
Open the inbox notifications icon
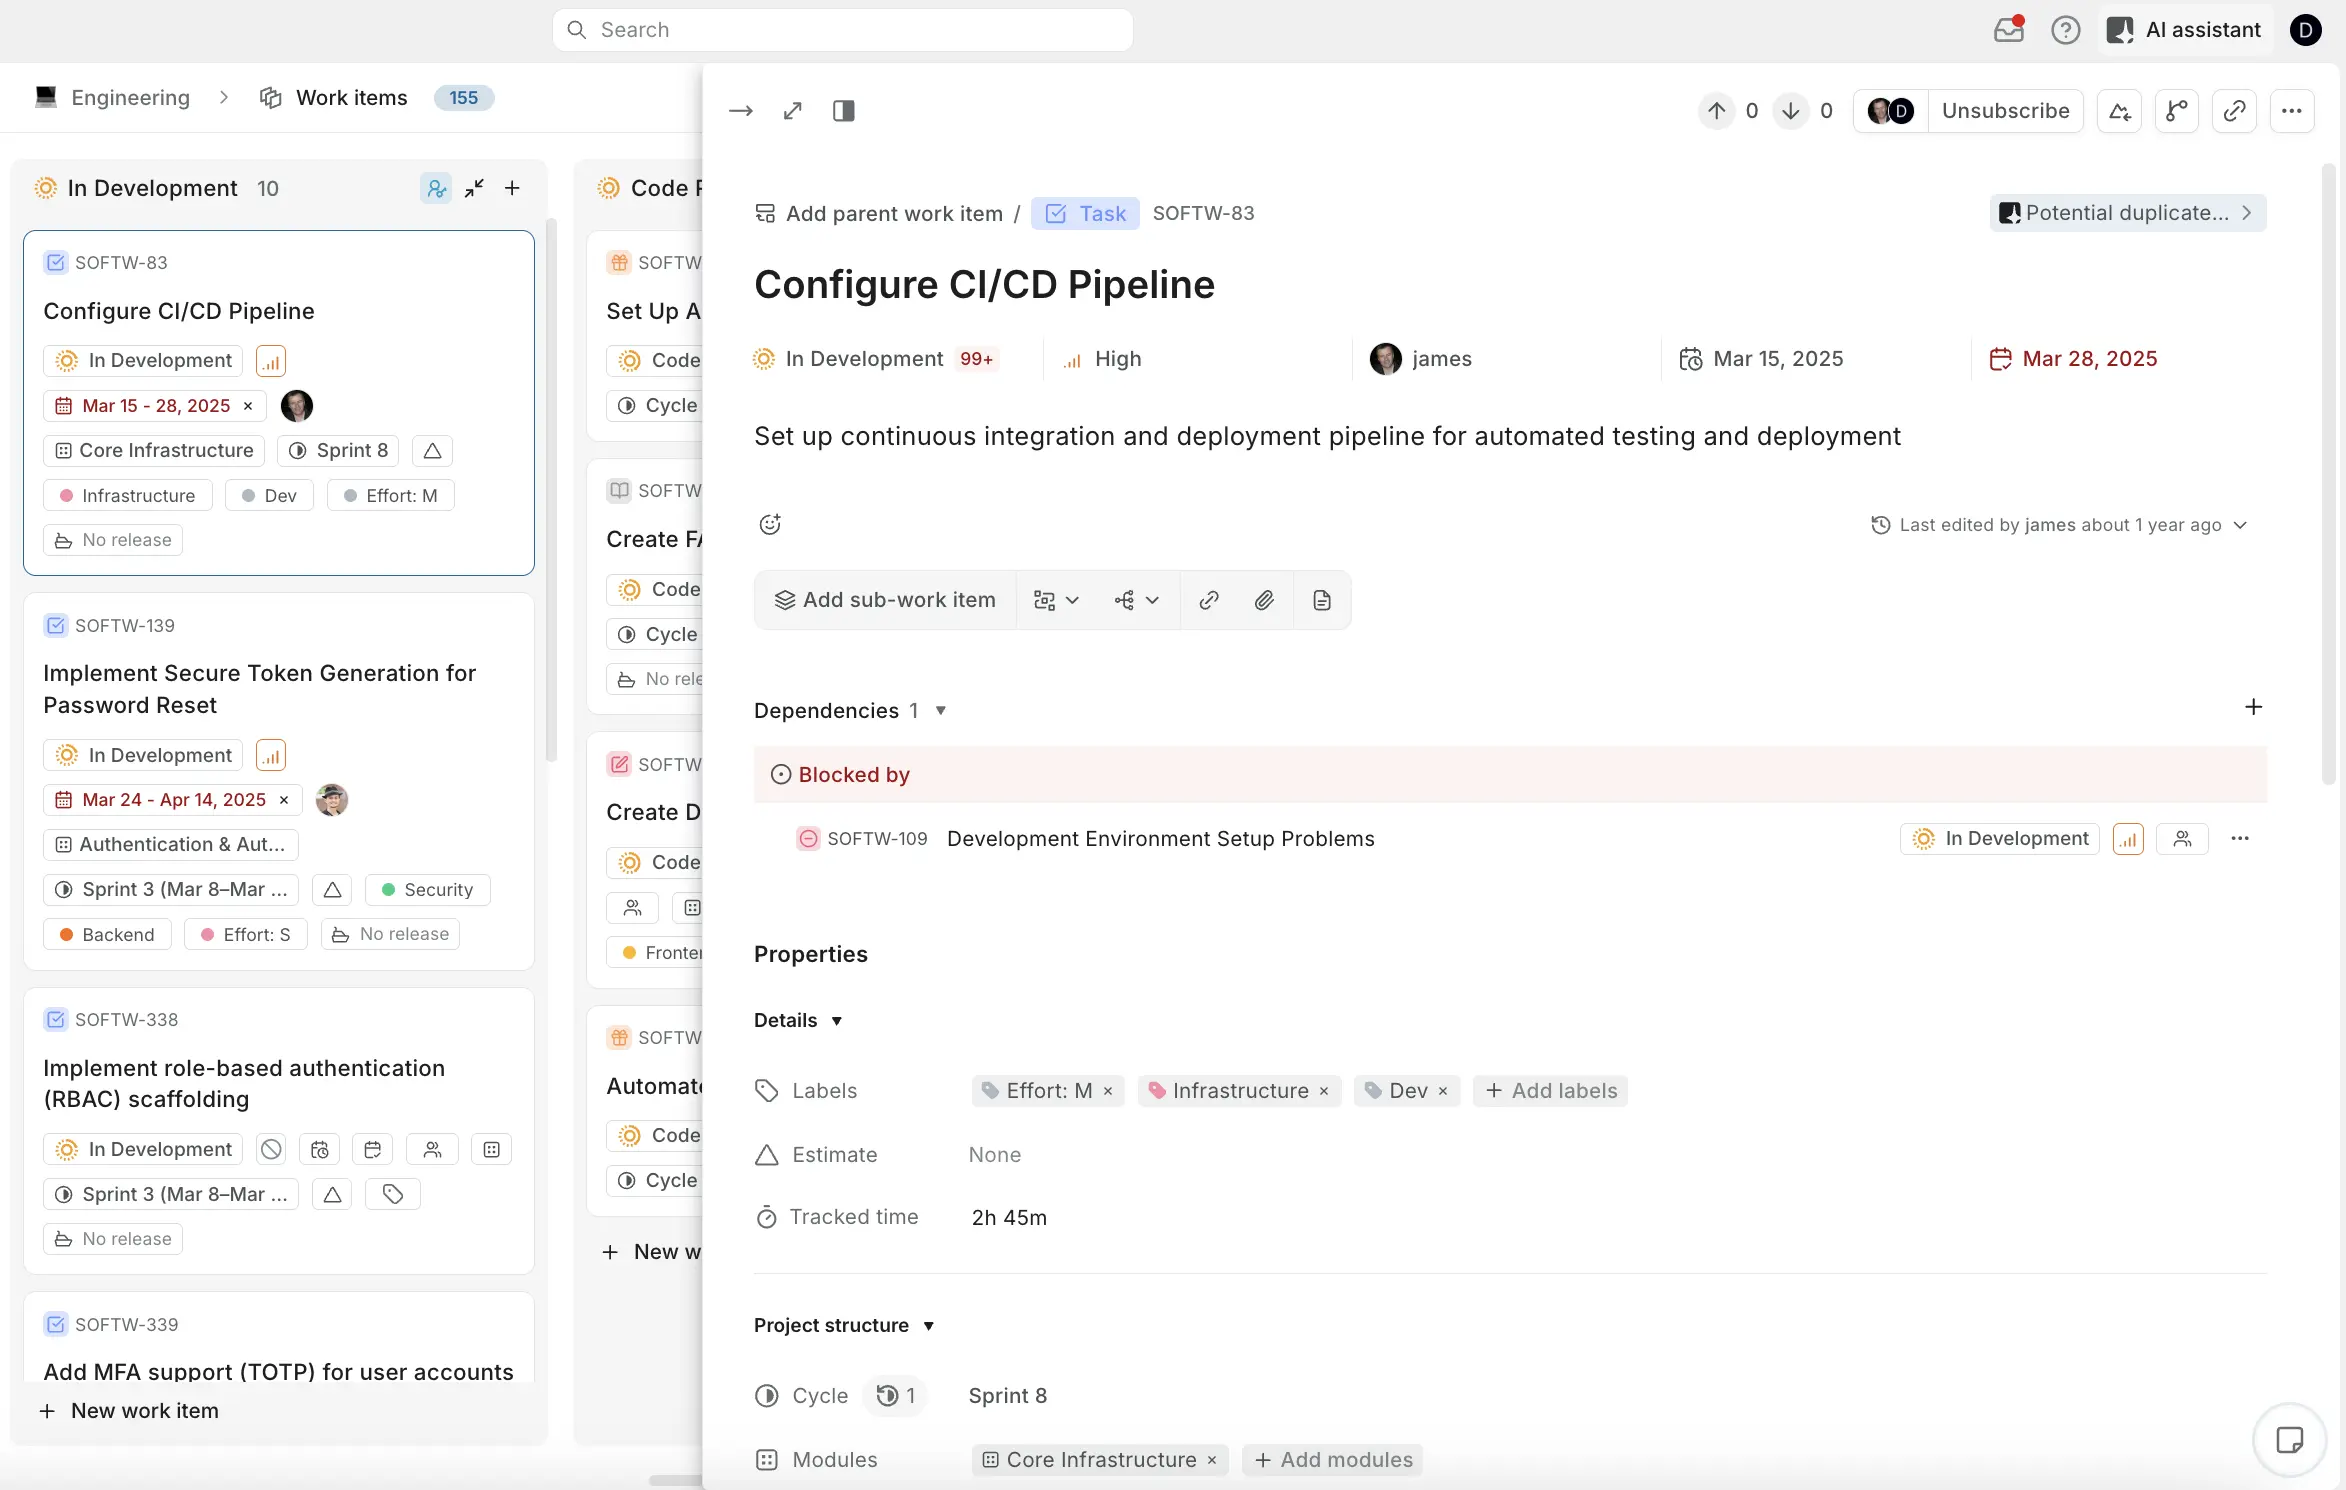pyautogui.click(x=2008, y=29)
